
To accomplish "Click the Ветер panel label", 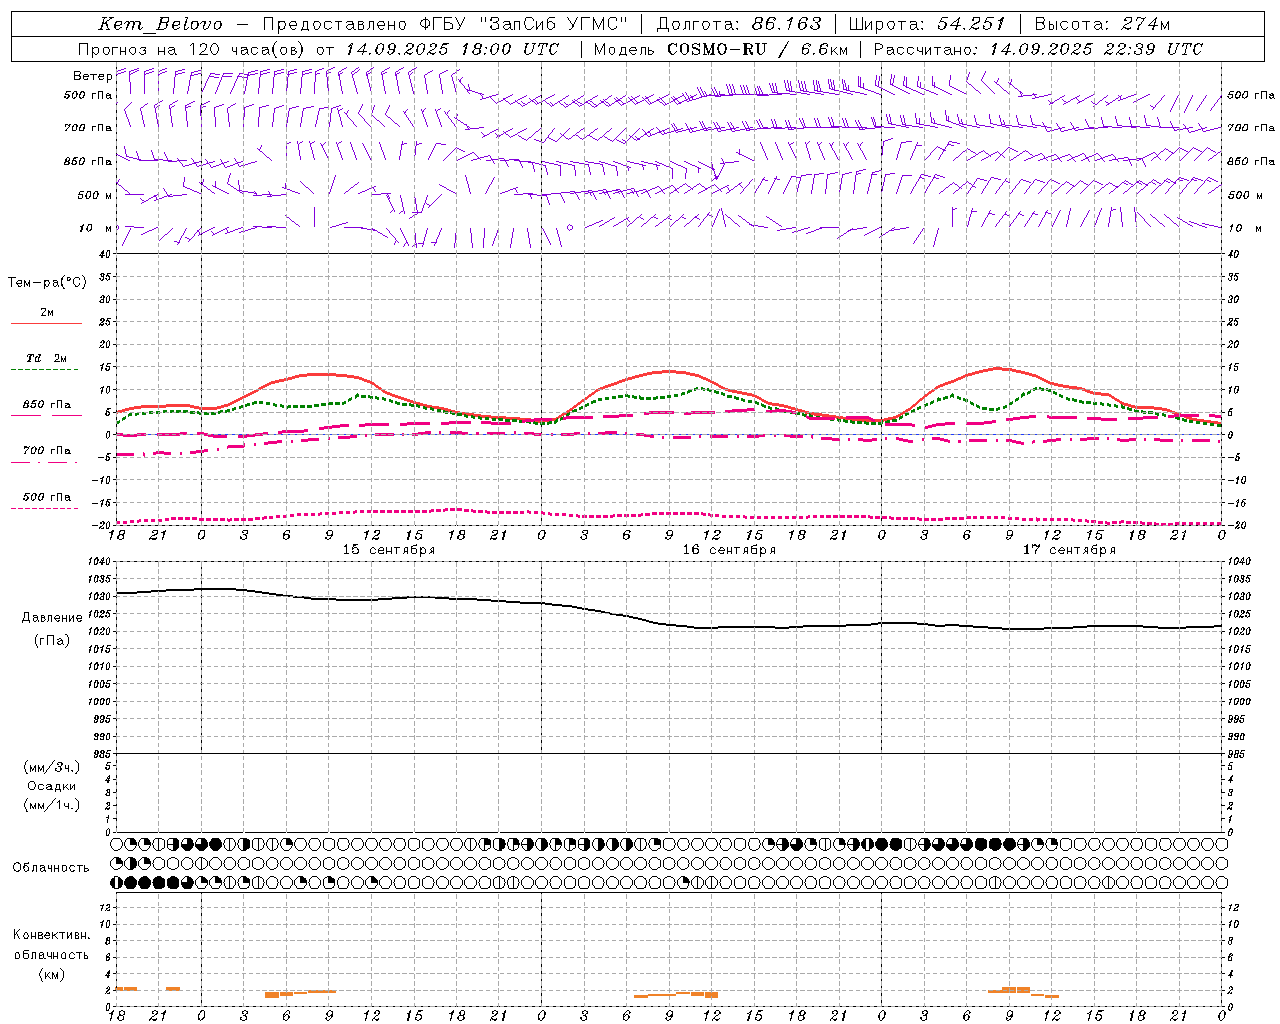I will (x=92, y=76).
